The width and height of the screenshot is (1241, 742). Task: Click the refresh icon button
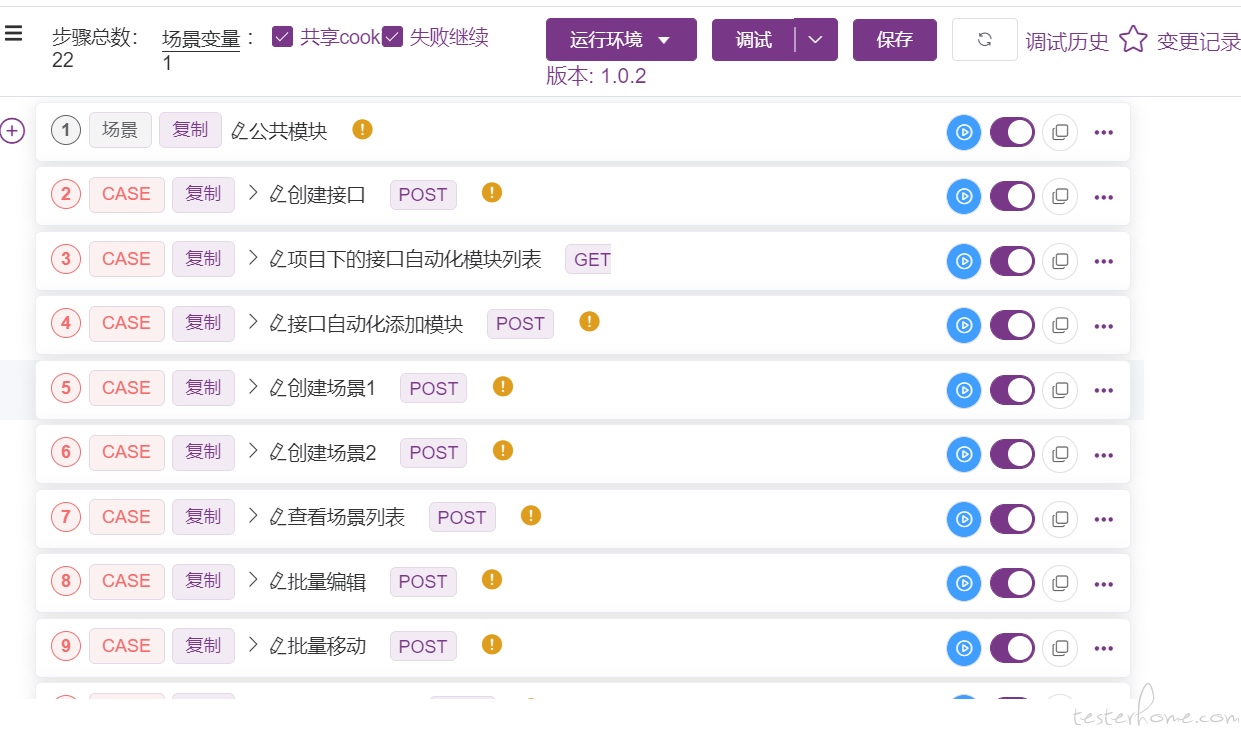[x=985, y=40]
